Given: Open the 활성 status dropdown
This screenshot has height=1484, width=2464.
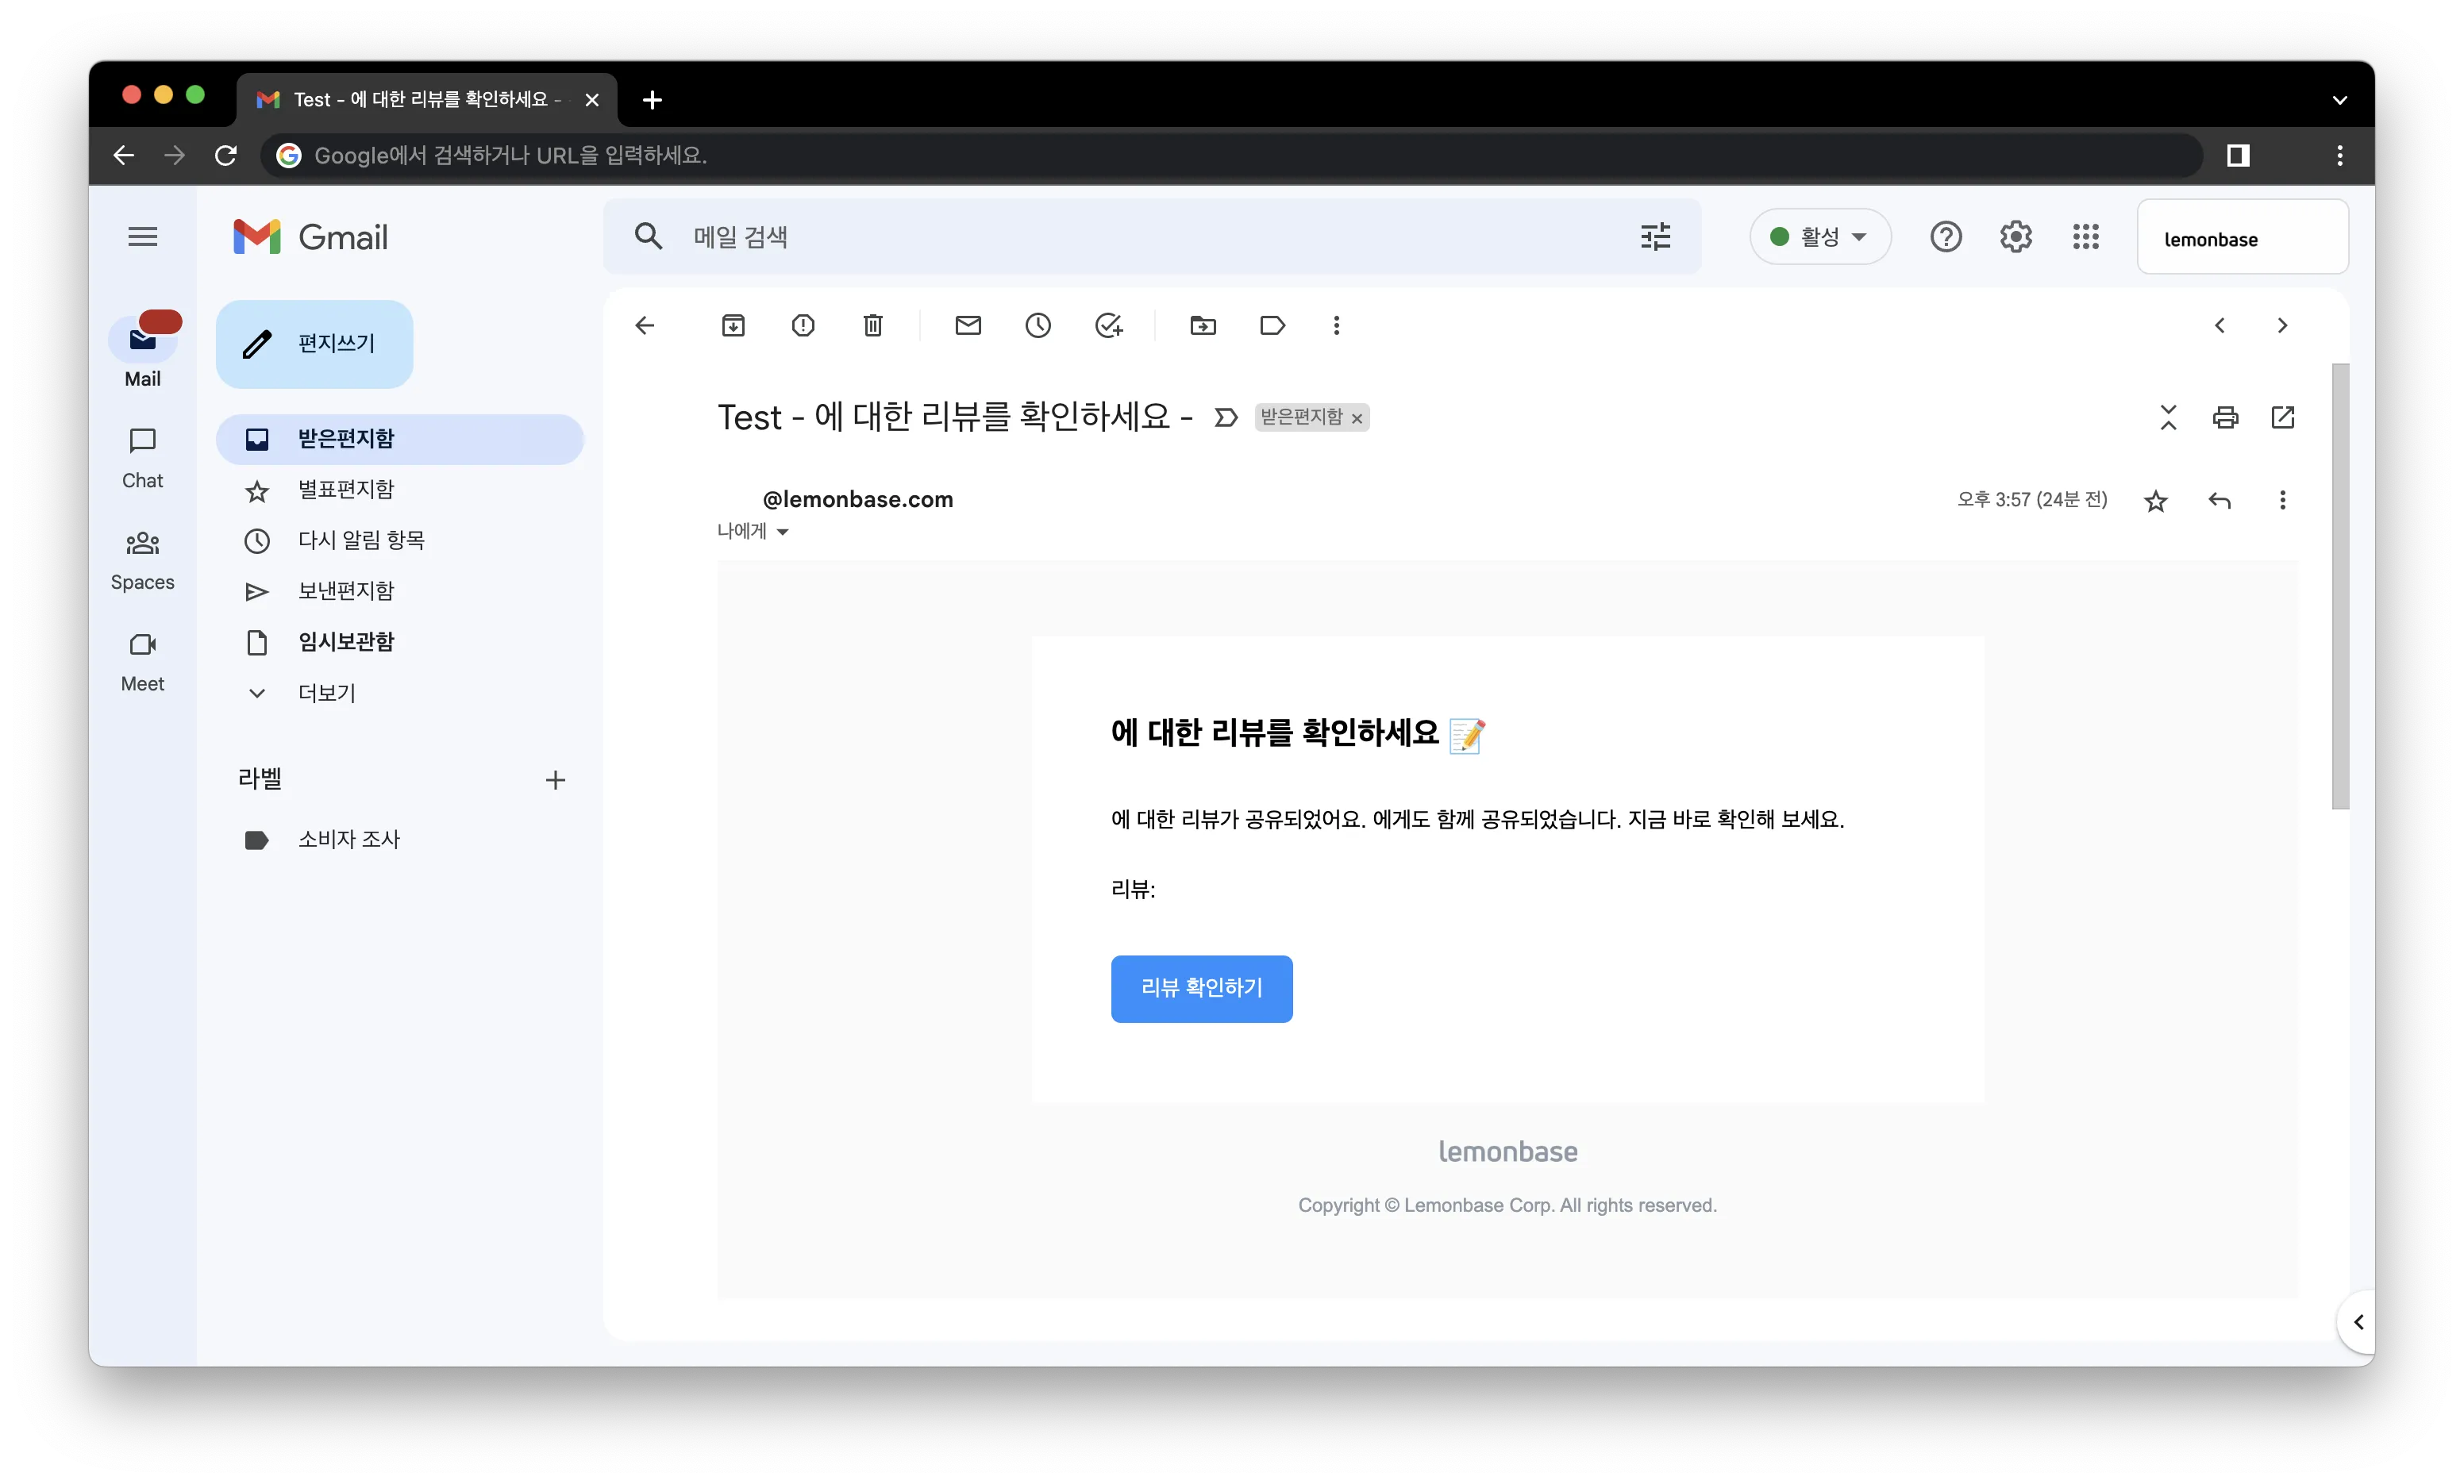Looking at the screenshot, I should [x=1819, y=237].
